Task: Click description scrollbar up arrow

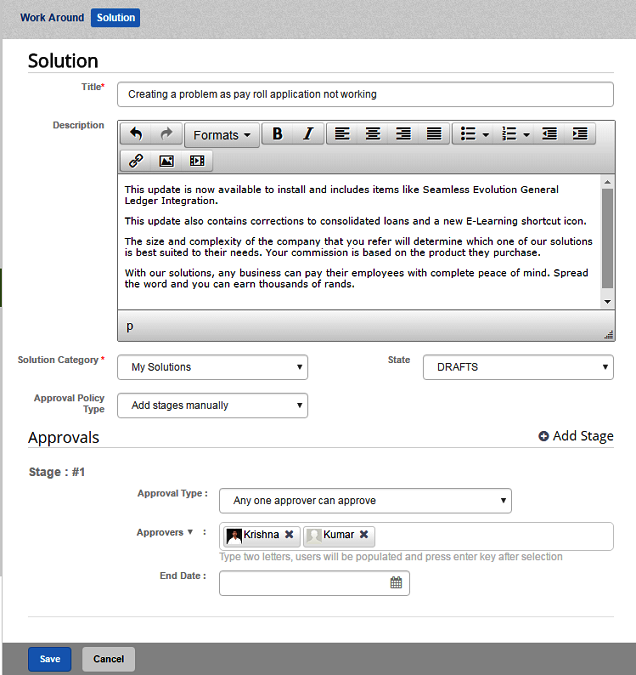Action: pyautogui.click(x=608, y=182)
